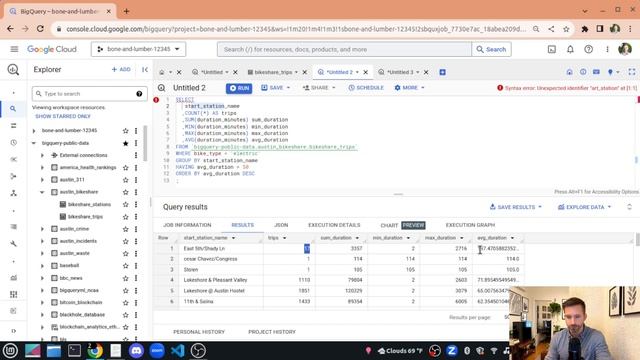Click SHOW STARRED ONLY link
Screen dimensions: 640x360
click(63, 116)
